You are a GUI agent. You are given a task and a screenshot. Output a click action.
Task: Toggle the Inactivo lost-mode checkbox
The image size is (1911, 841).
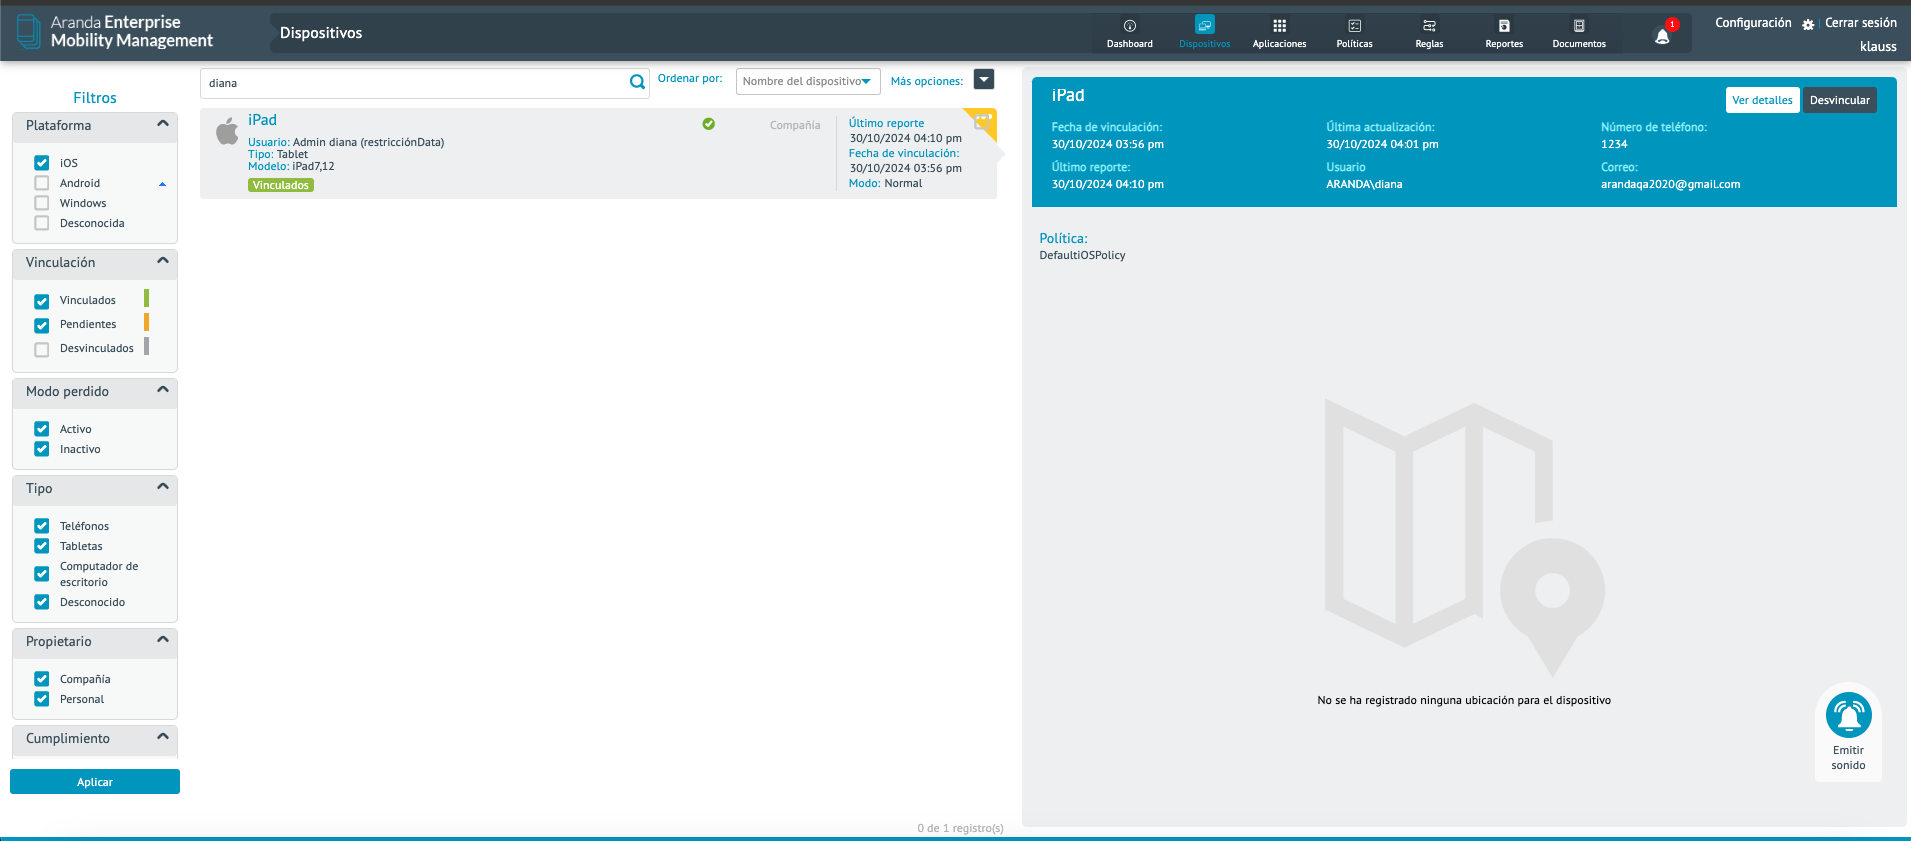42,449
